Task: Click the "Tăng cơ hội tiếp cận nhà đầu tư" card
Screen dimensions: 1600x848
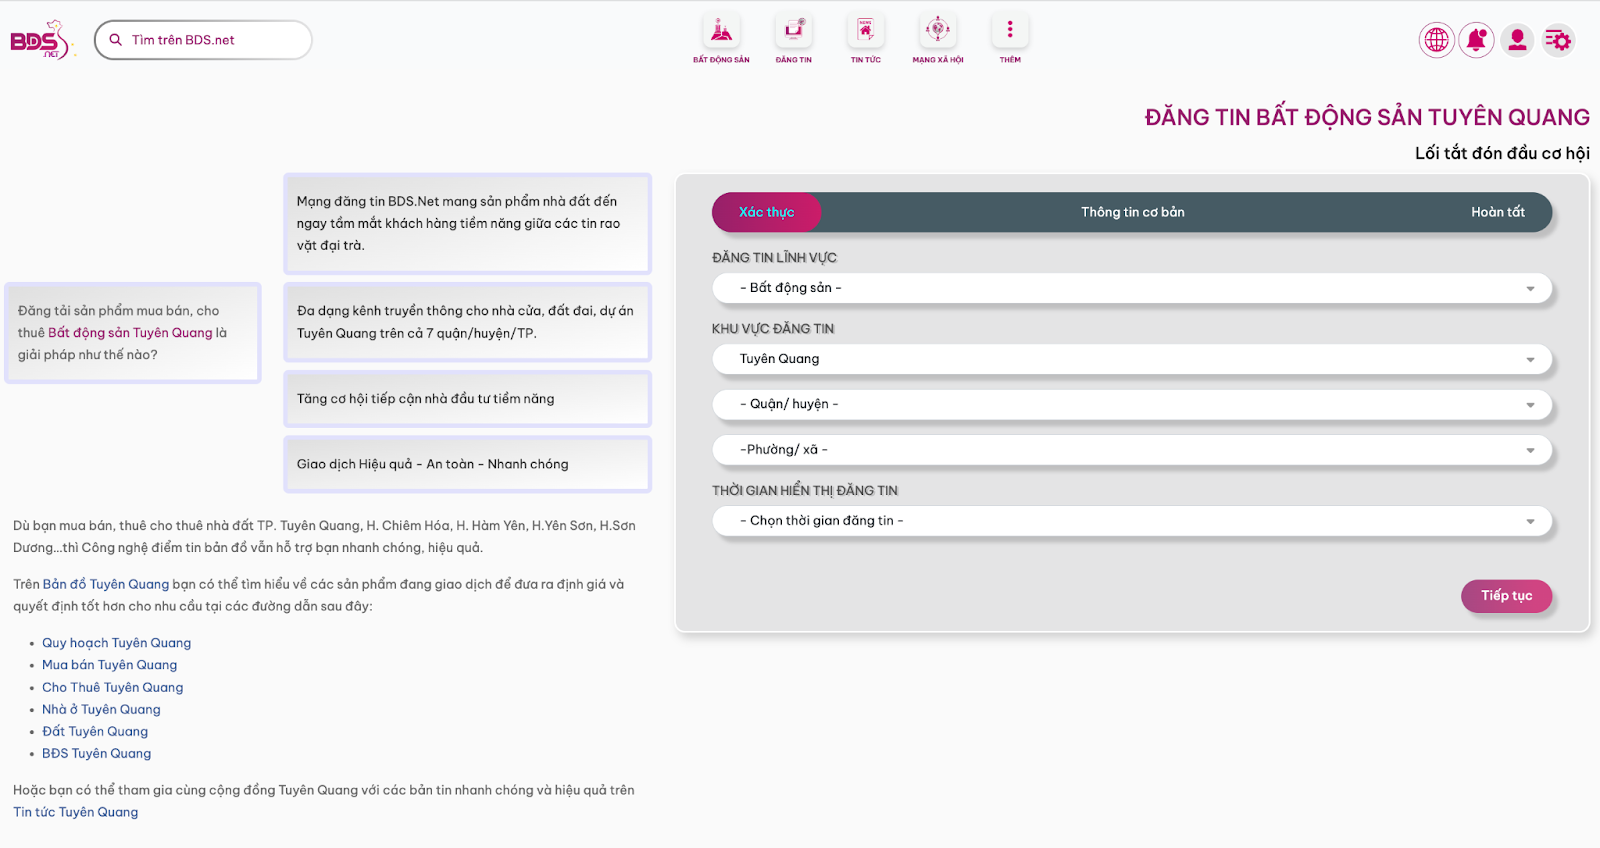Action: pos(467,399)
